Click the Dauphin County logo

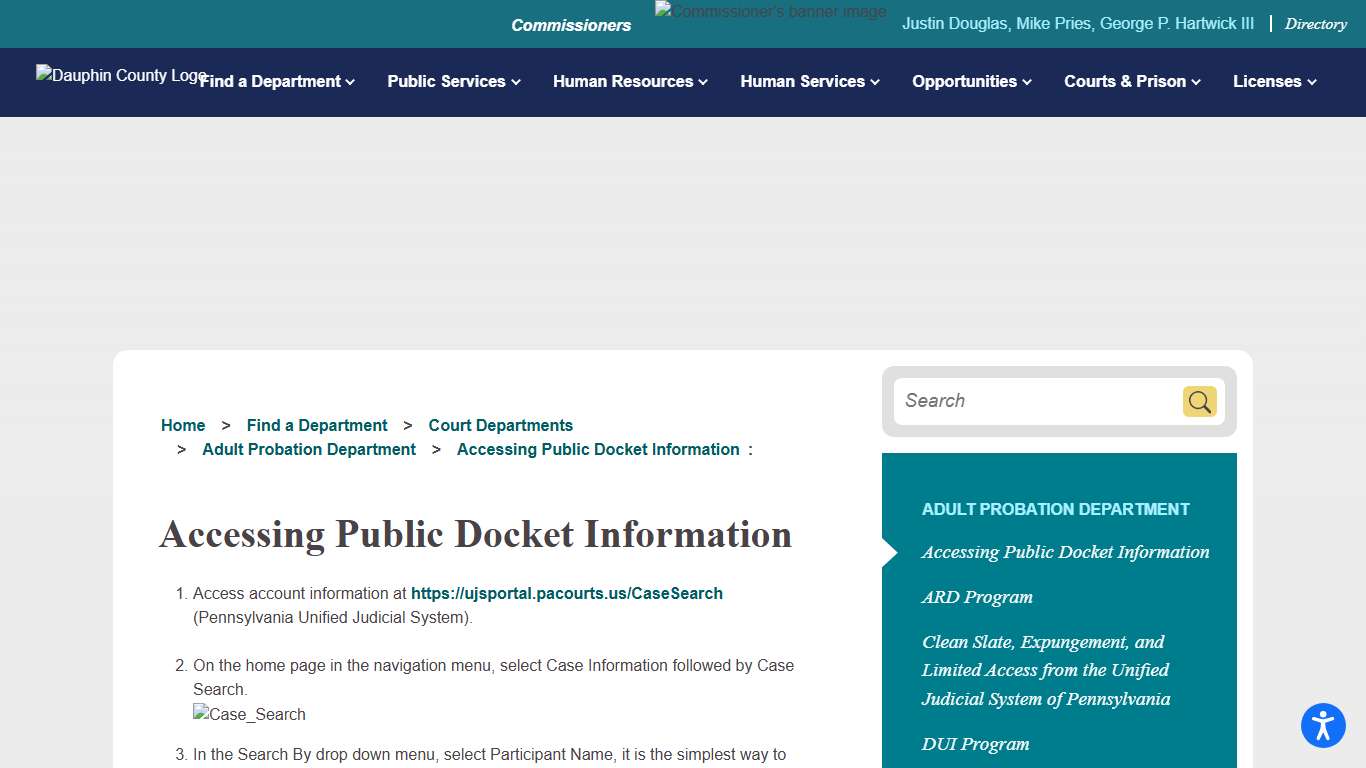tap(120, 75)
